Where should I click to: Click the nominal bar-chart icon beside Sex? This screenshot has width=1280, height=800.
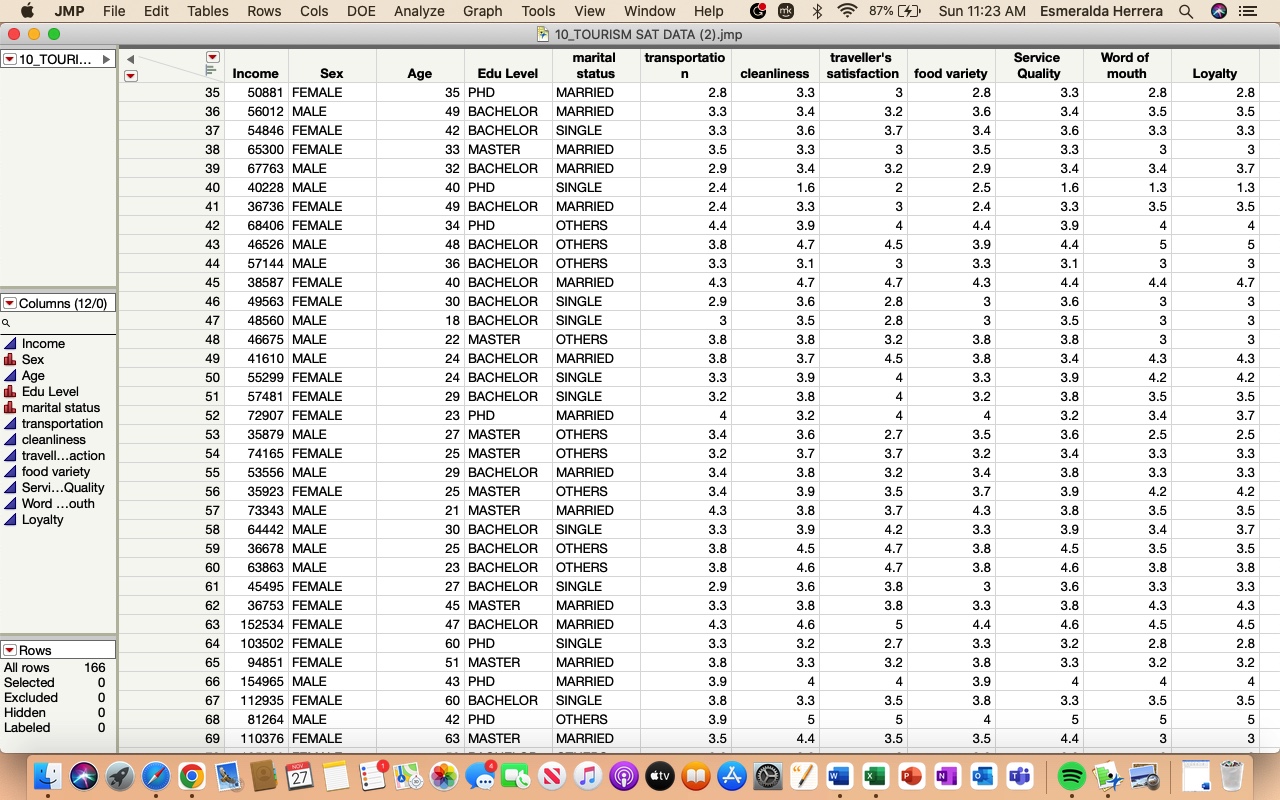(8, 359)
